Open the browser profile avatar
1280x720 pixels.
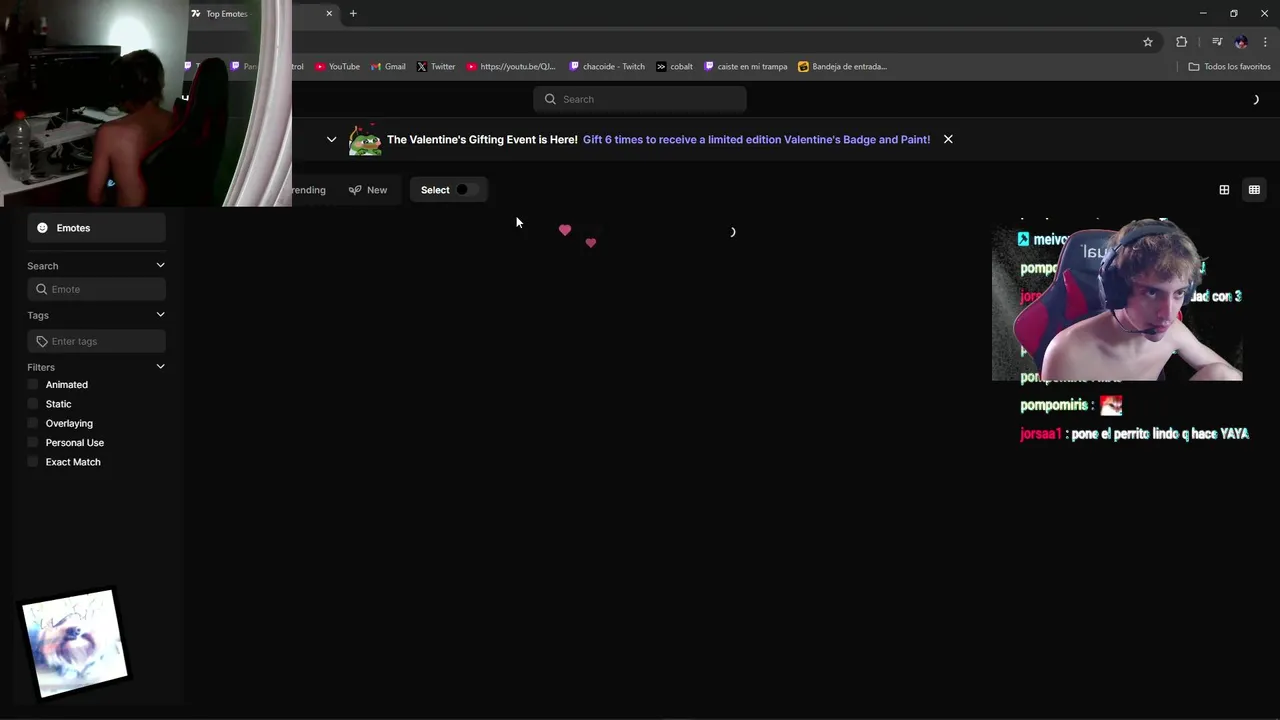coord(1241,42)
